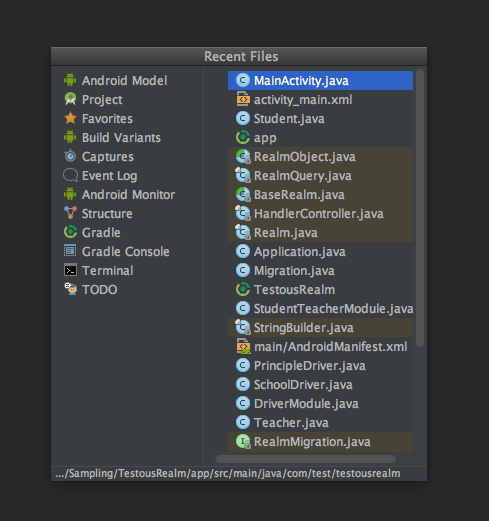This screenshot has height=521, width=489.
Task: Click the Gradle icon beside TestousRealm
Action: pos(243,289)
